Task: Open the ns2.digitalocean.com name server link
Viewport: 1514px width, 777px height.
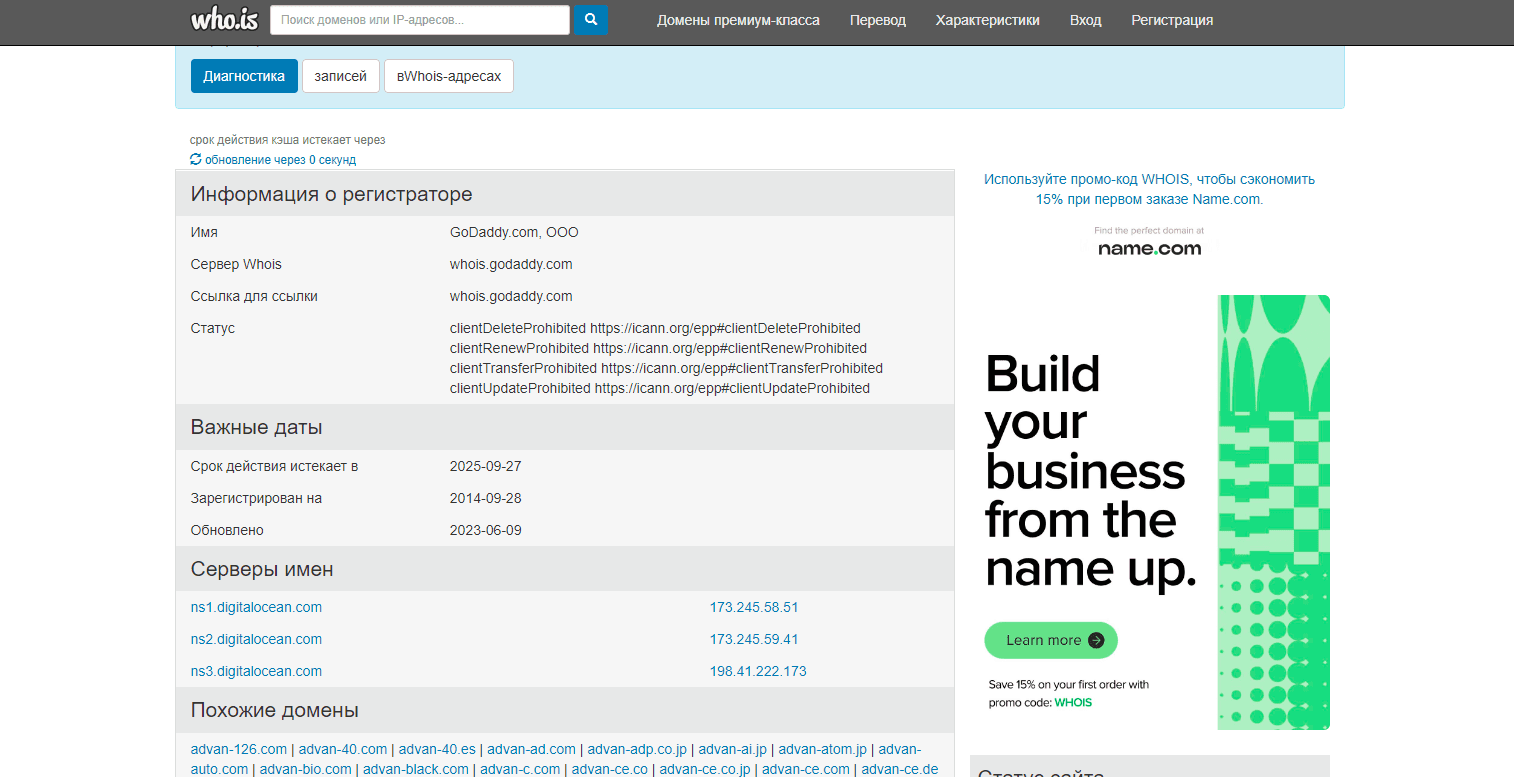Action: point(256,639)
